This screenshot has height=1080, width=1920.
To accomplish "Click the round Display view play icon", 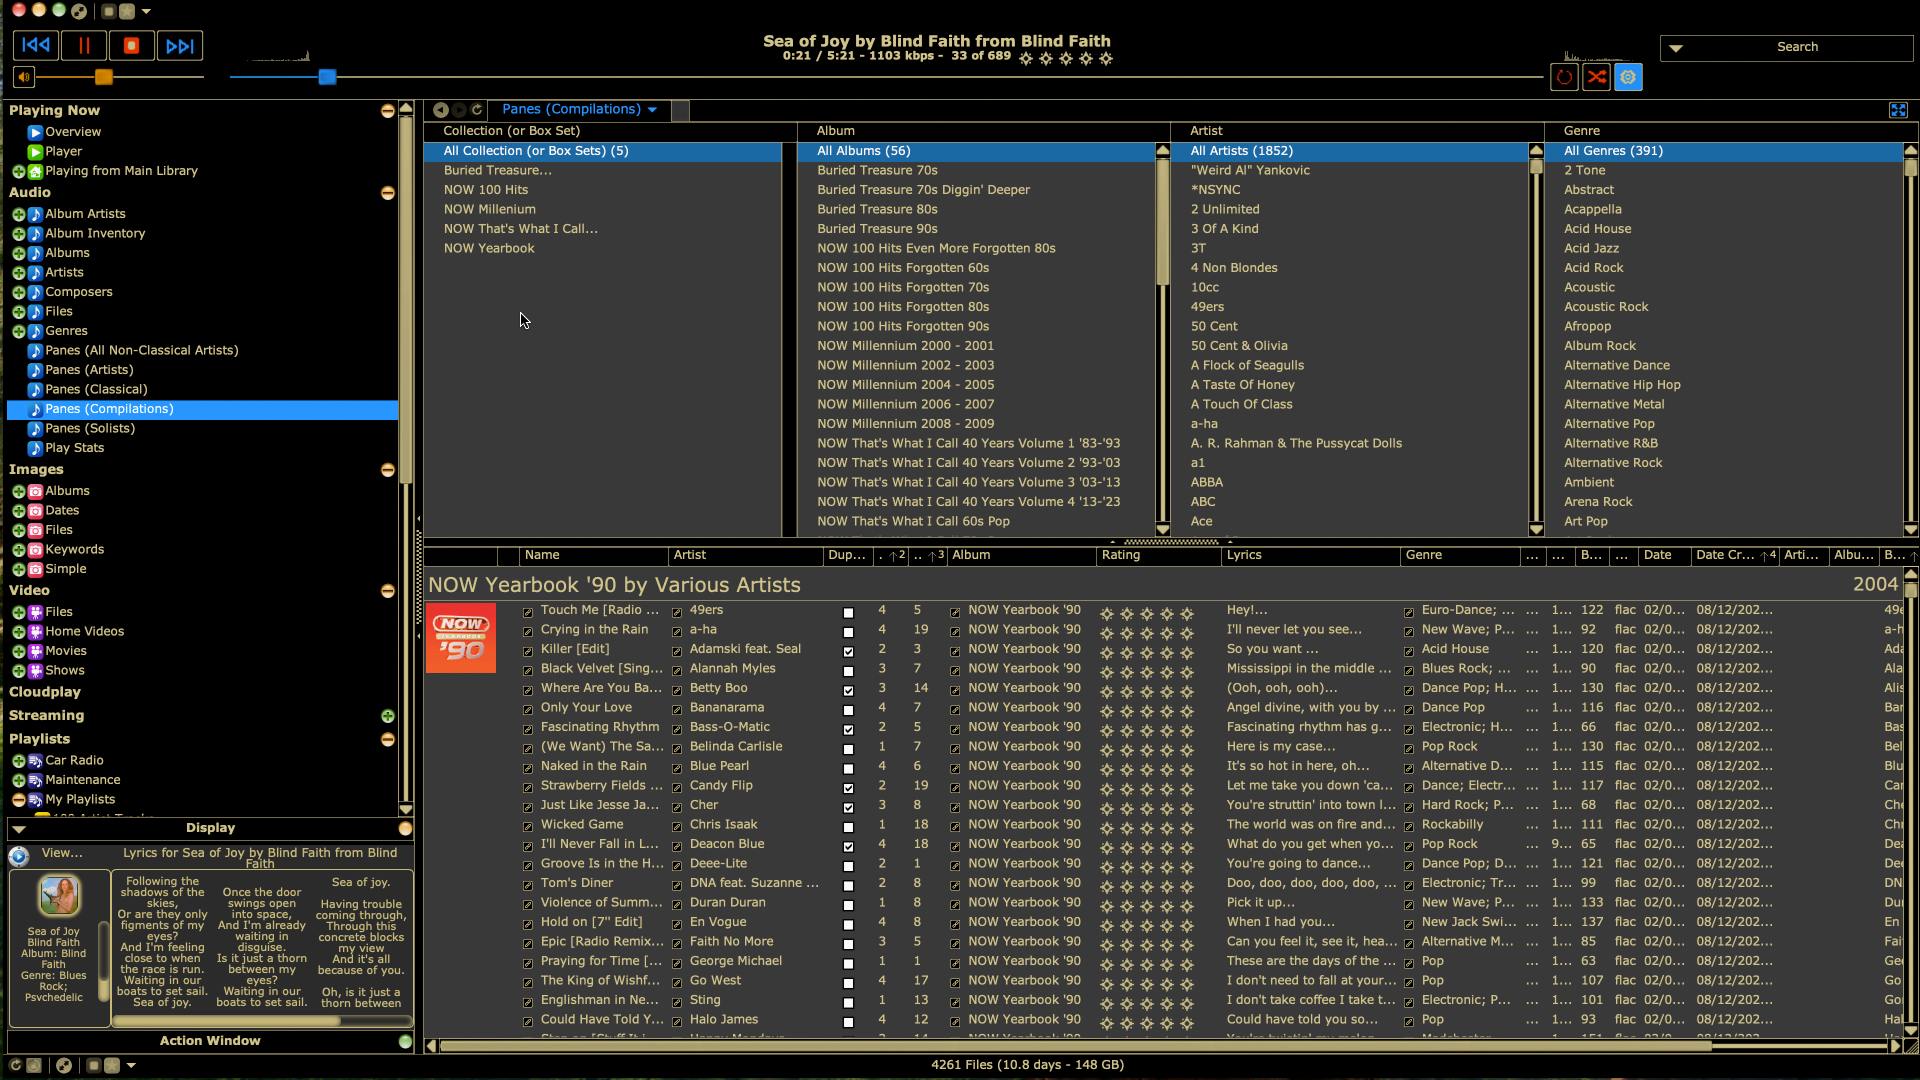I will 18,856.
